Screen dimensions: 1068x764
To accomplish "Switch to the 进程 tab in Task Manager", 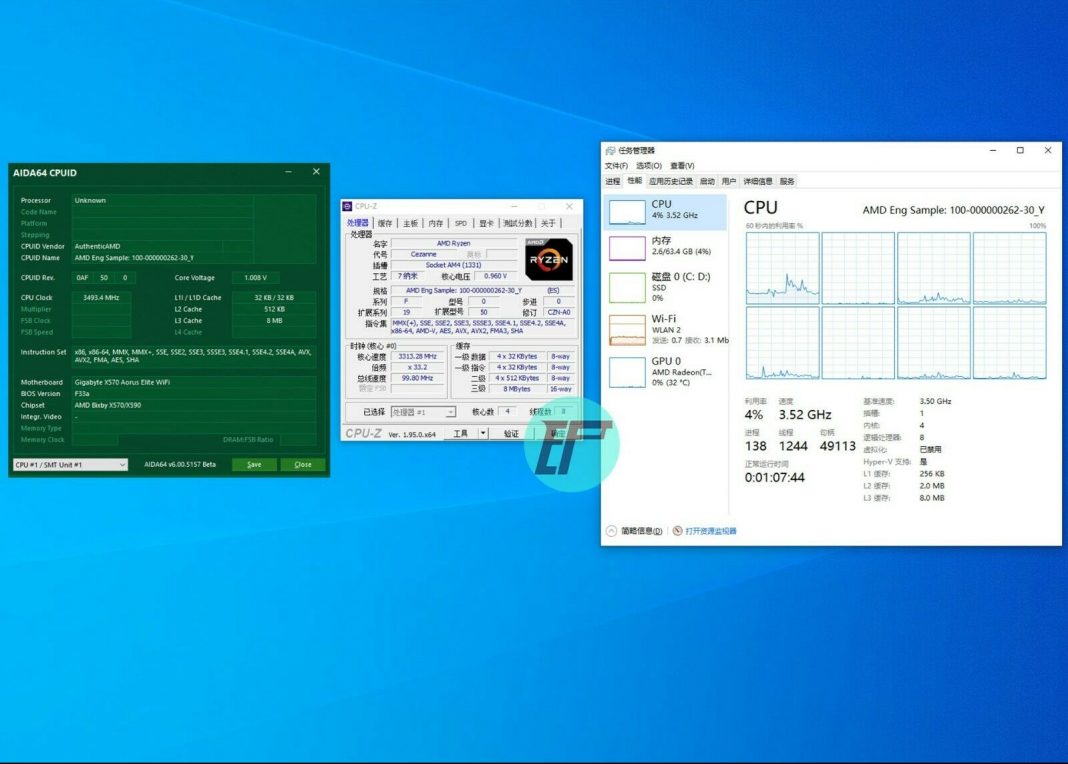I will (613, 181).
